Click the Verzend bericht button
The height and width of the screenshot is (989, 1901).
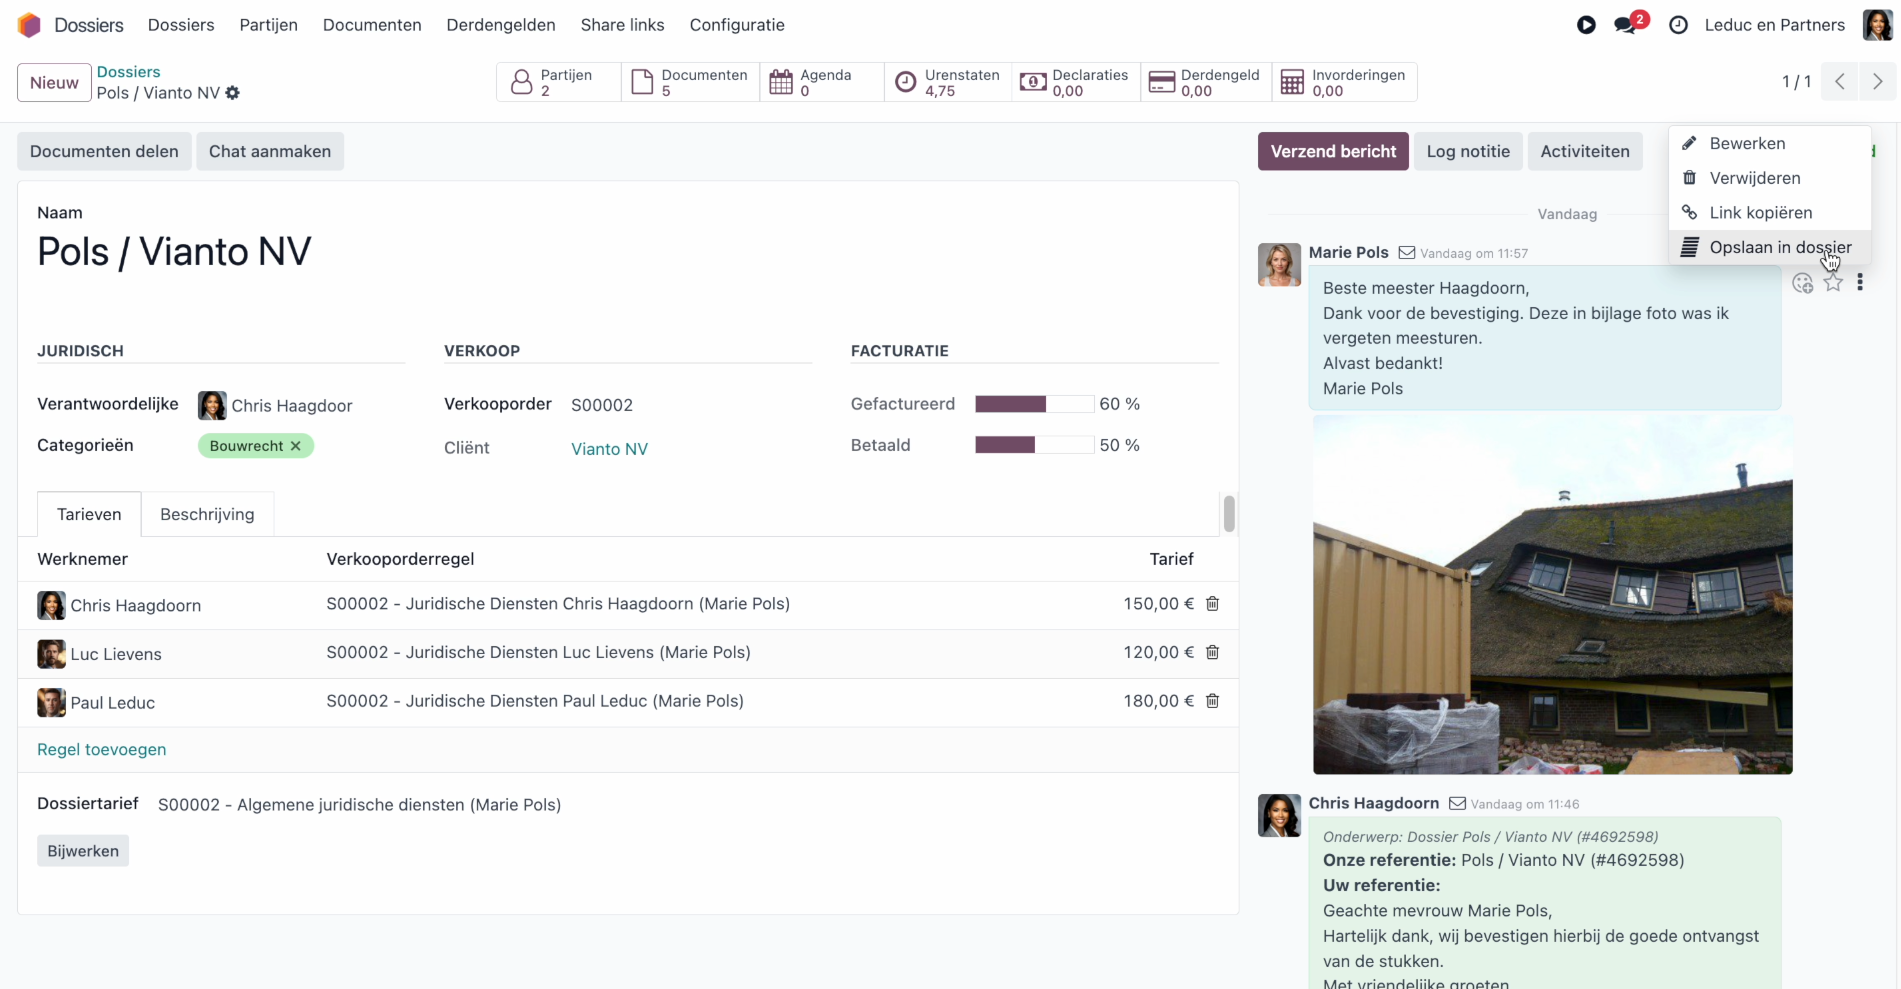(x=1333, y=152)
